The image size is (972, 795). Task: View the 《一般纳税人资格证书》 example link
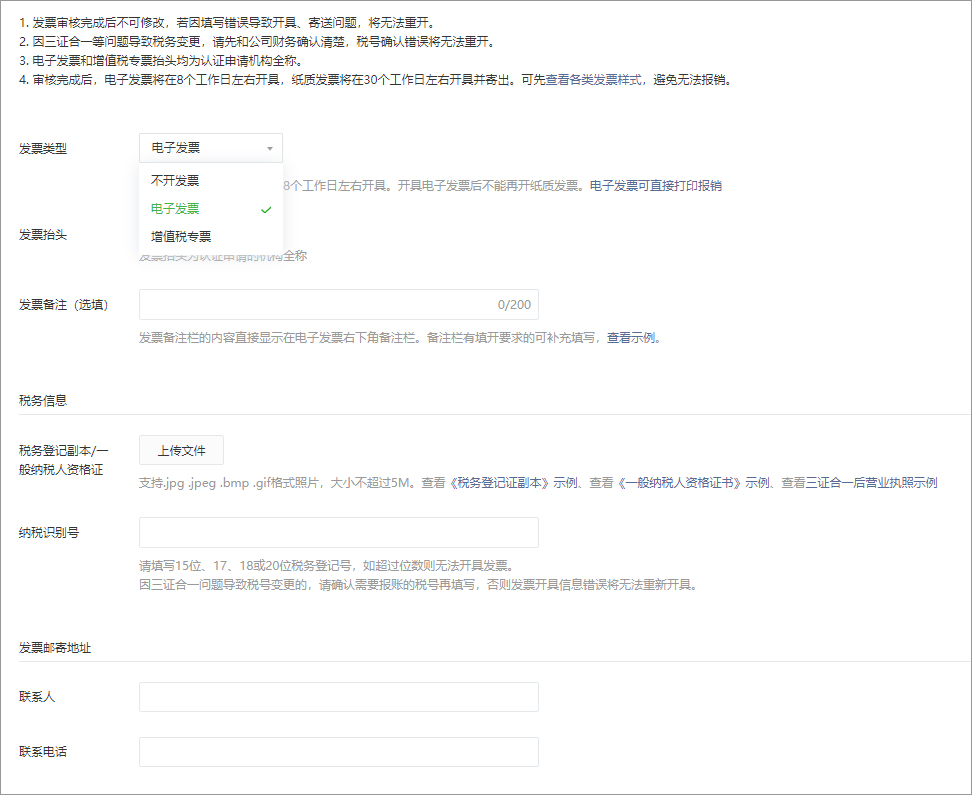tap(679, 483)
